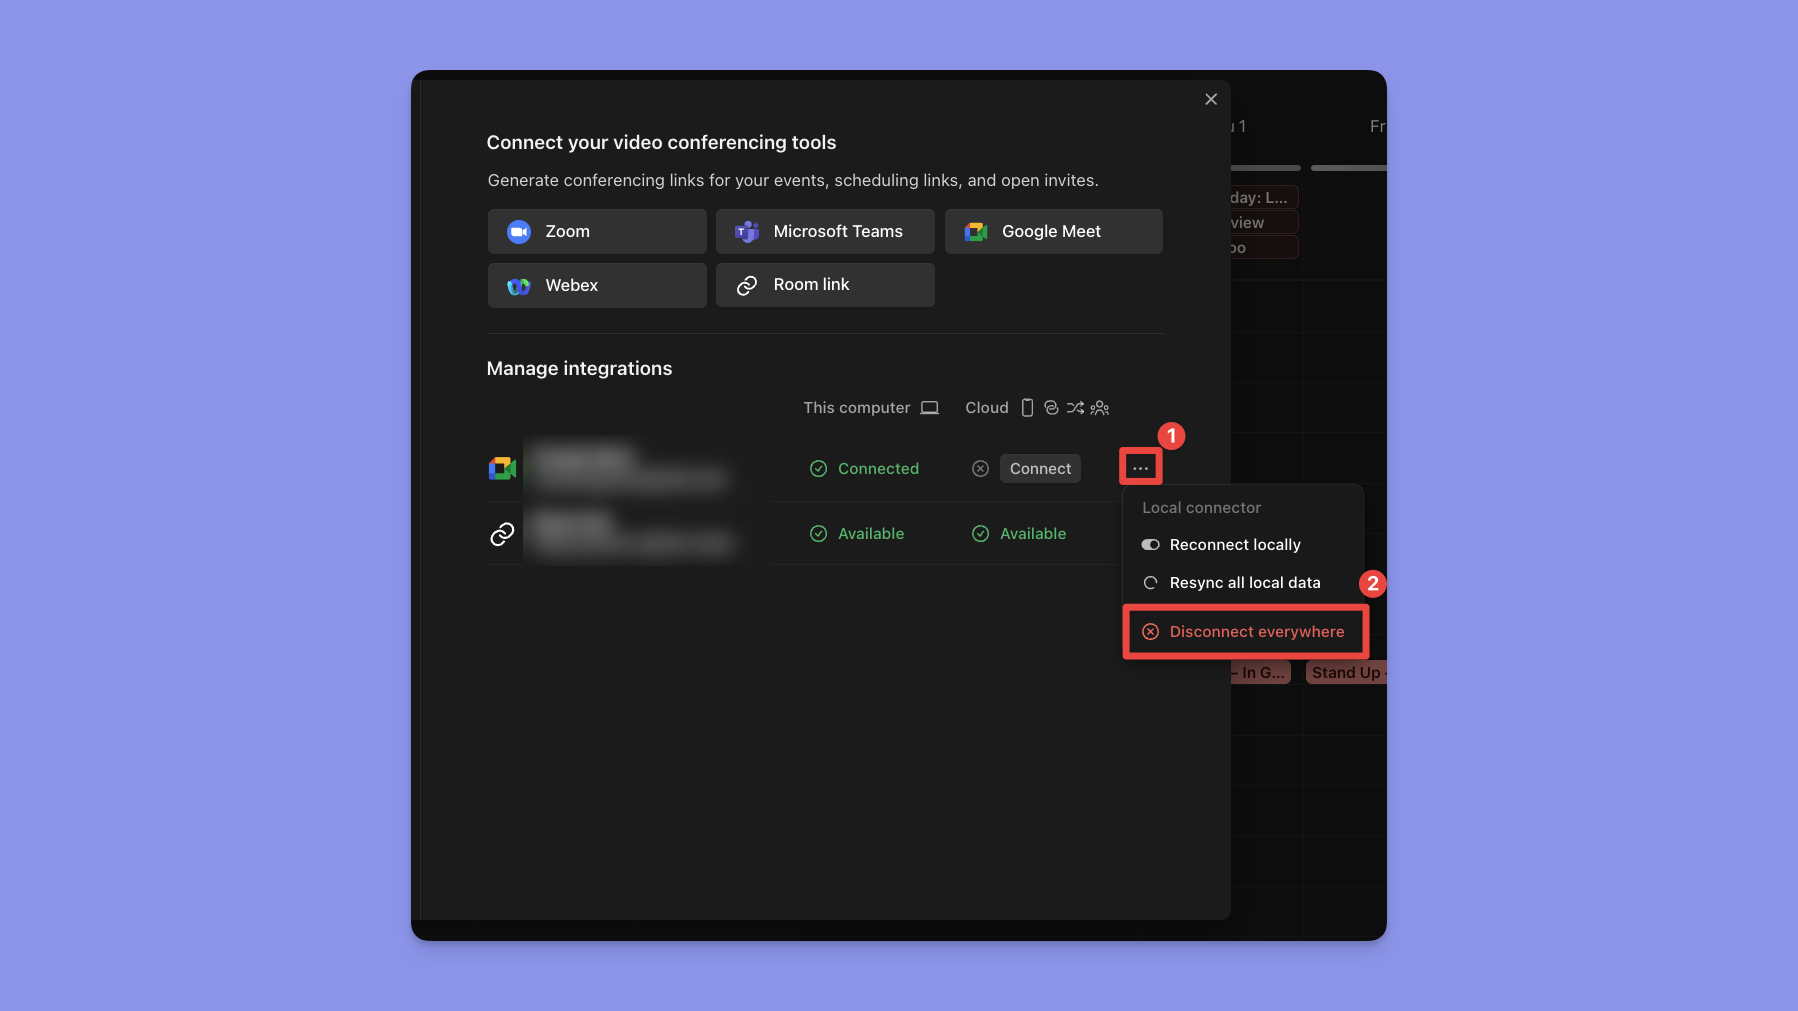Add Google Meet conferencing
Image resolution: width=1798 pixels, height=1011 pixels.
[x=1053, y=231]
